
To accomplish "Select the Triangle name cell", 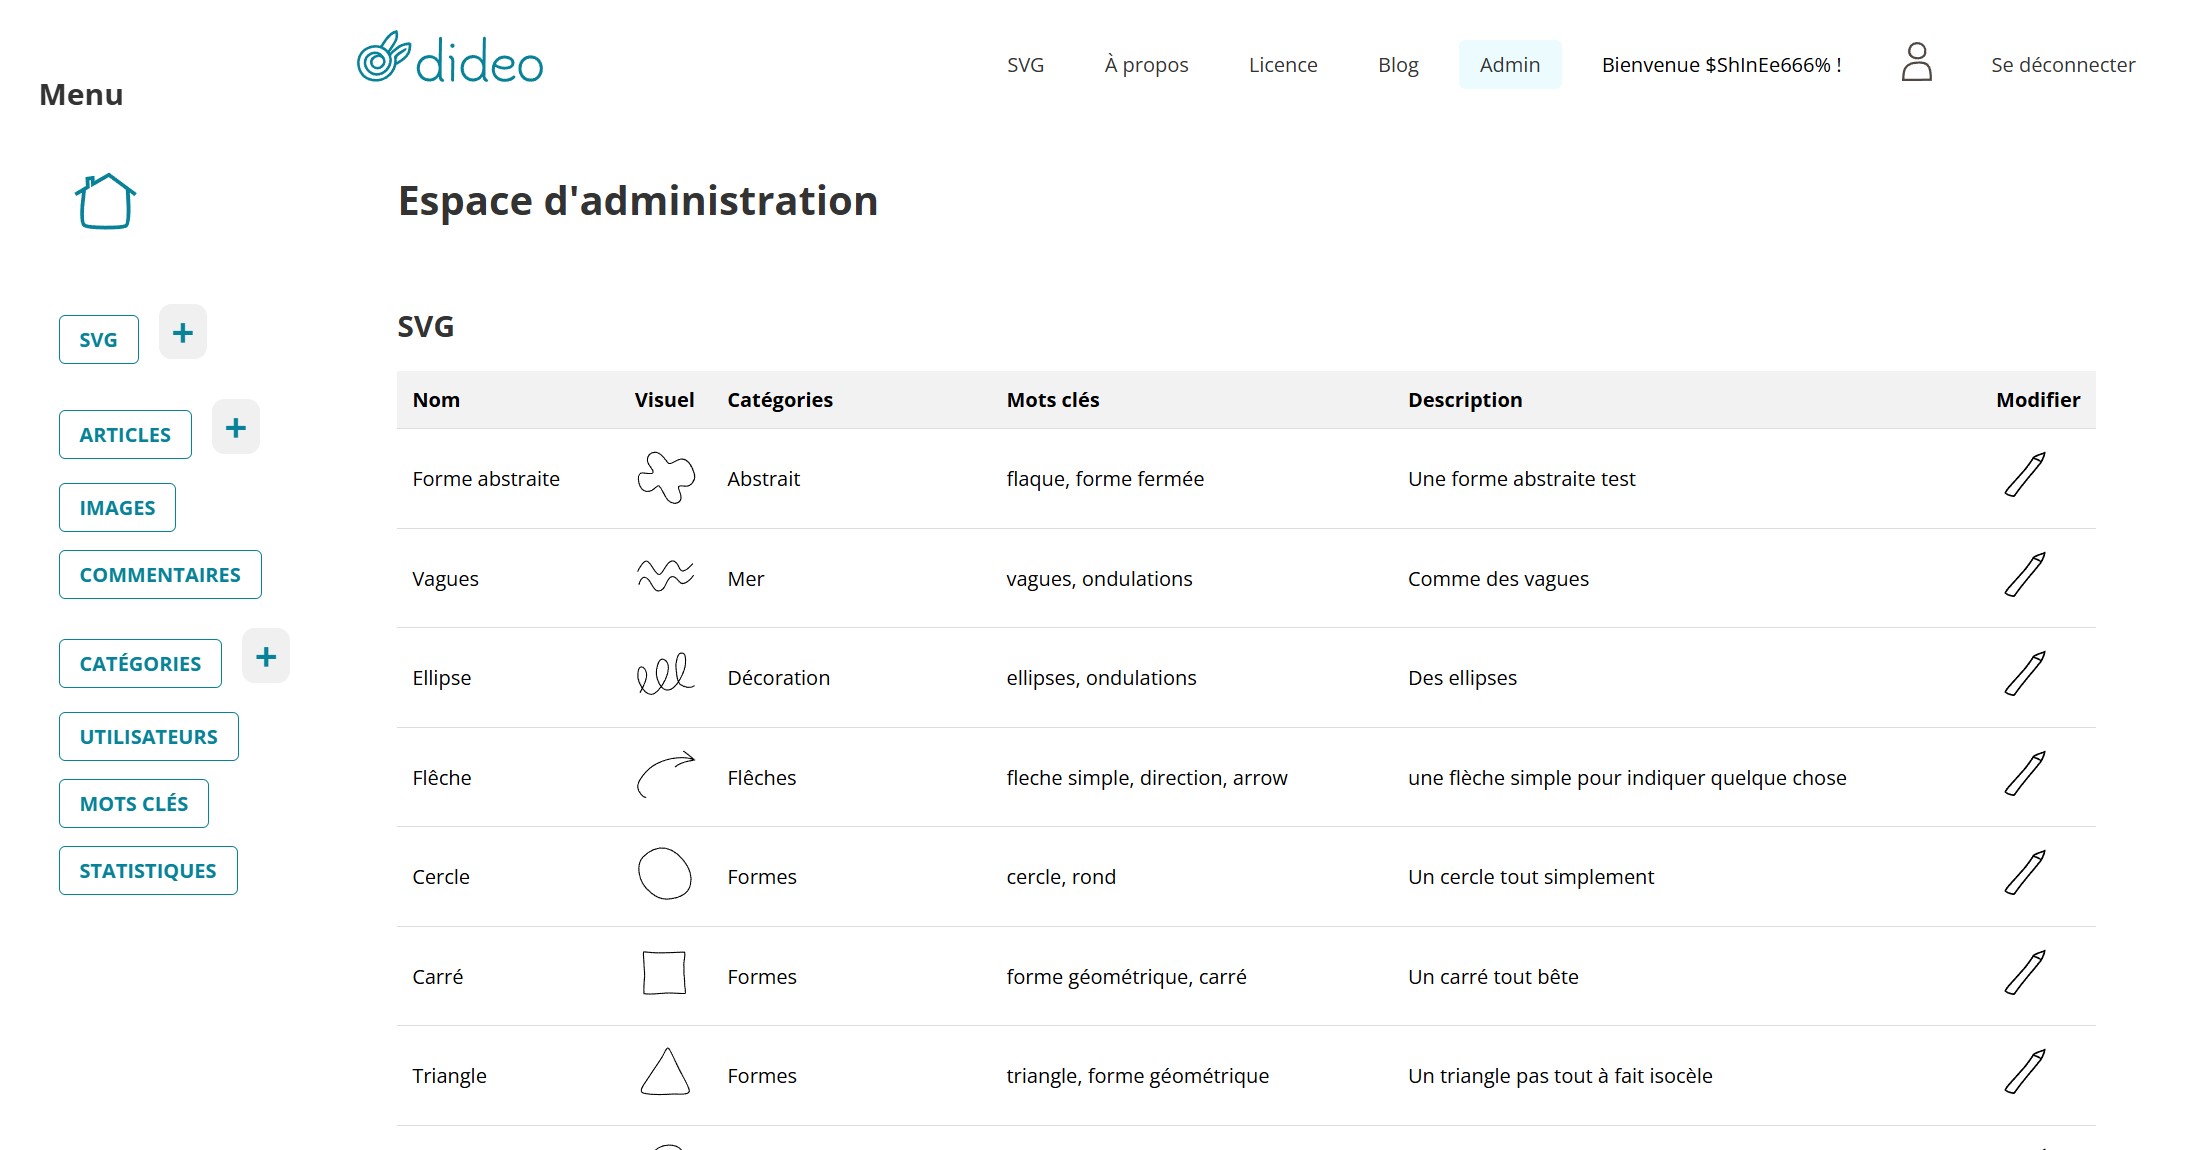I will pos(449,1076).
